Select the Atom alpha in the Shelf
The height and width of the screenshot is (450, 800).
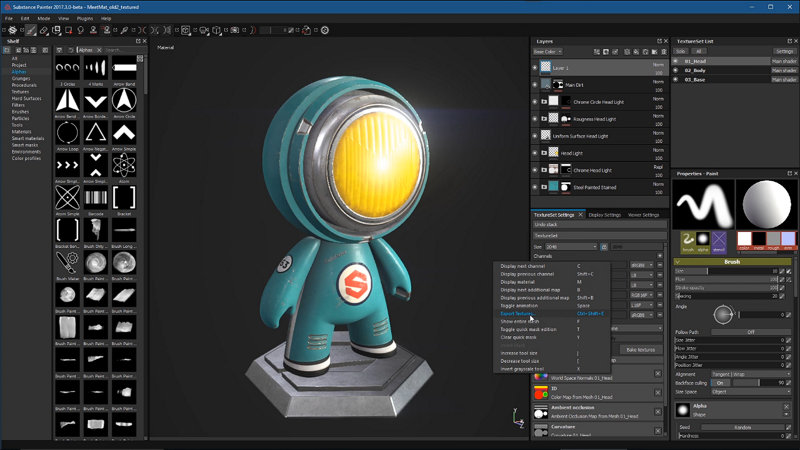[124, 165]
